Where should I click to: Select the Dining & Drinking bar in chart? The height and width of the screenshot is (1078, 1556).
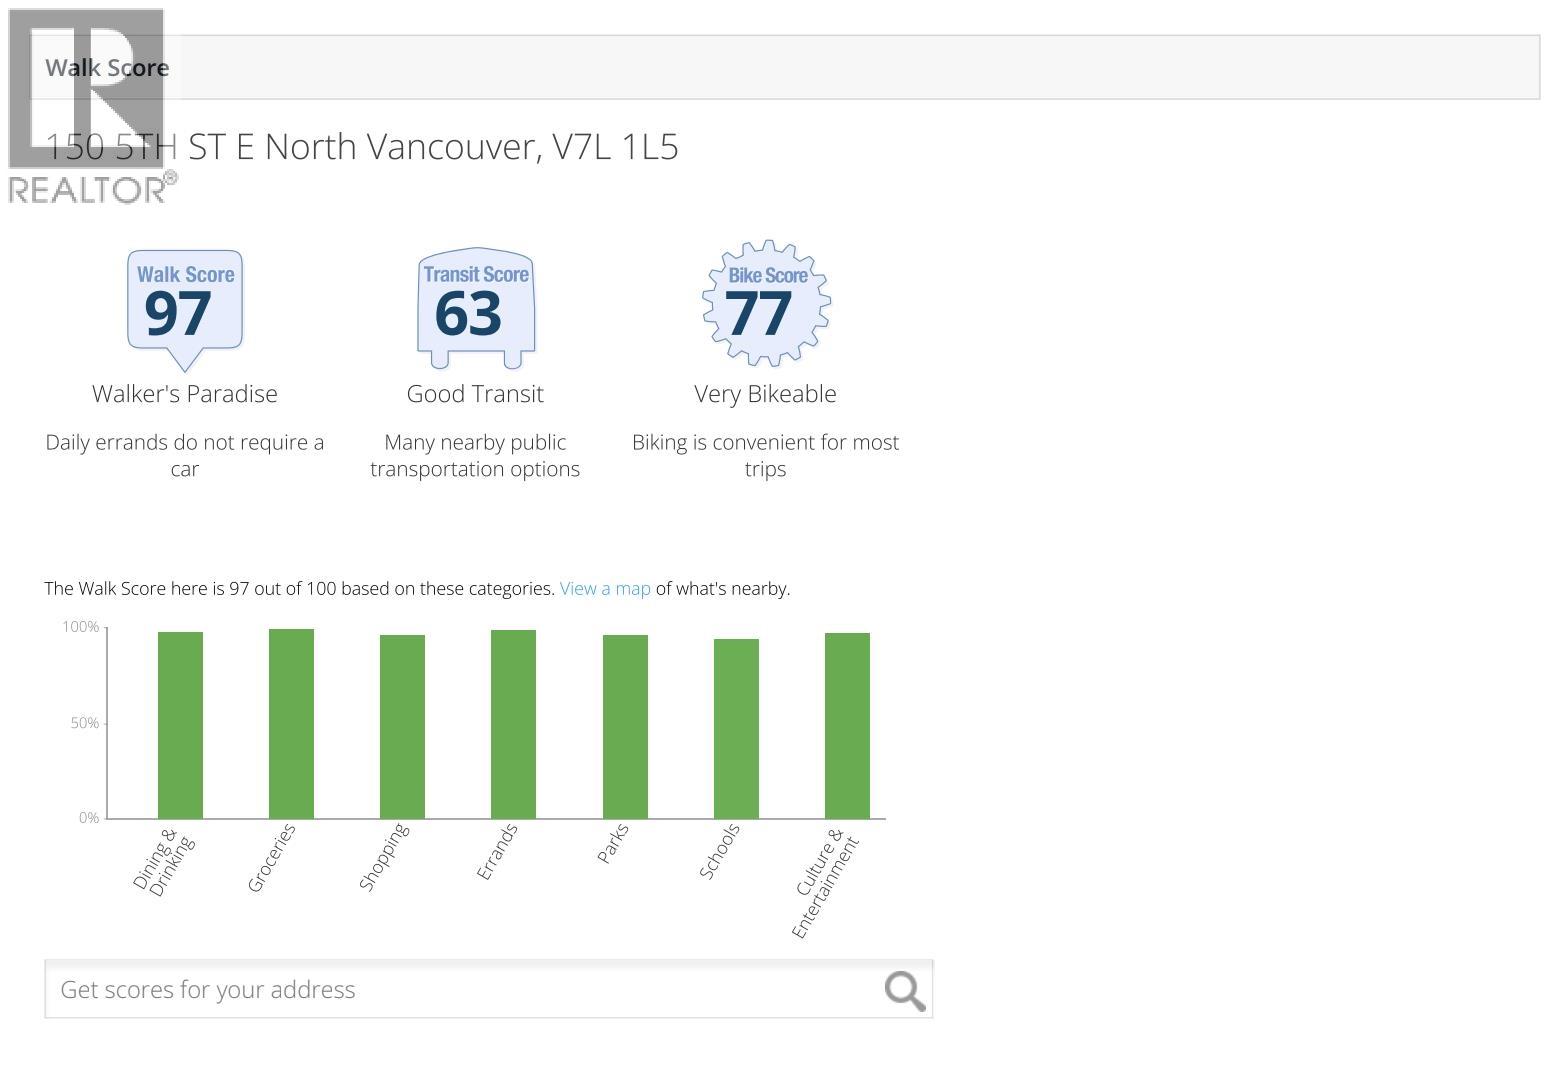click(x=180, y=725)
